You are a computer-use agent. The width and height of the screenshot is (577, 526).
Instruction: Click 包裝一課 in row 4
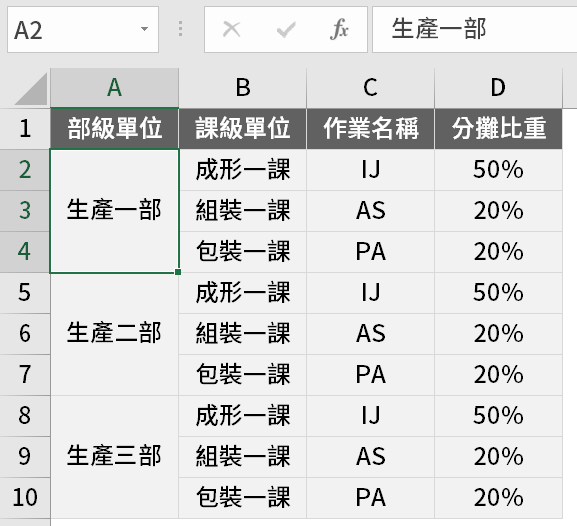click(243, 252)
